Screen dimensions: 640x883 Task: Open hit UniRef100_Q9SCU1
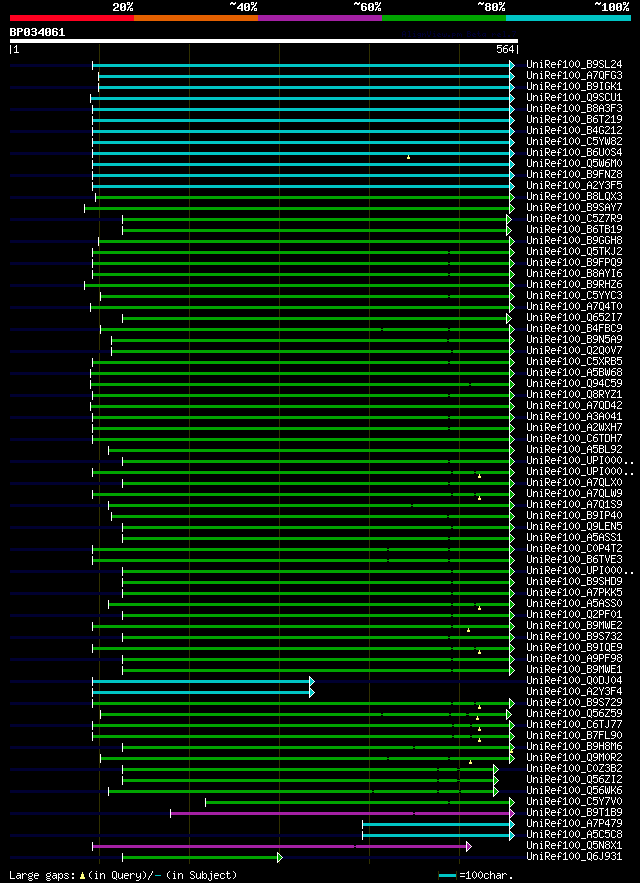click(x=574, y=97)
